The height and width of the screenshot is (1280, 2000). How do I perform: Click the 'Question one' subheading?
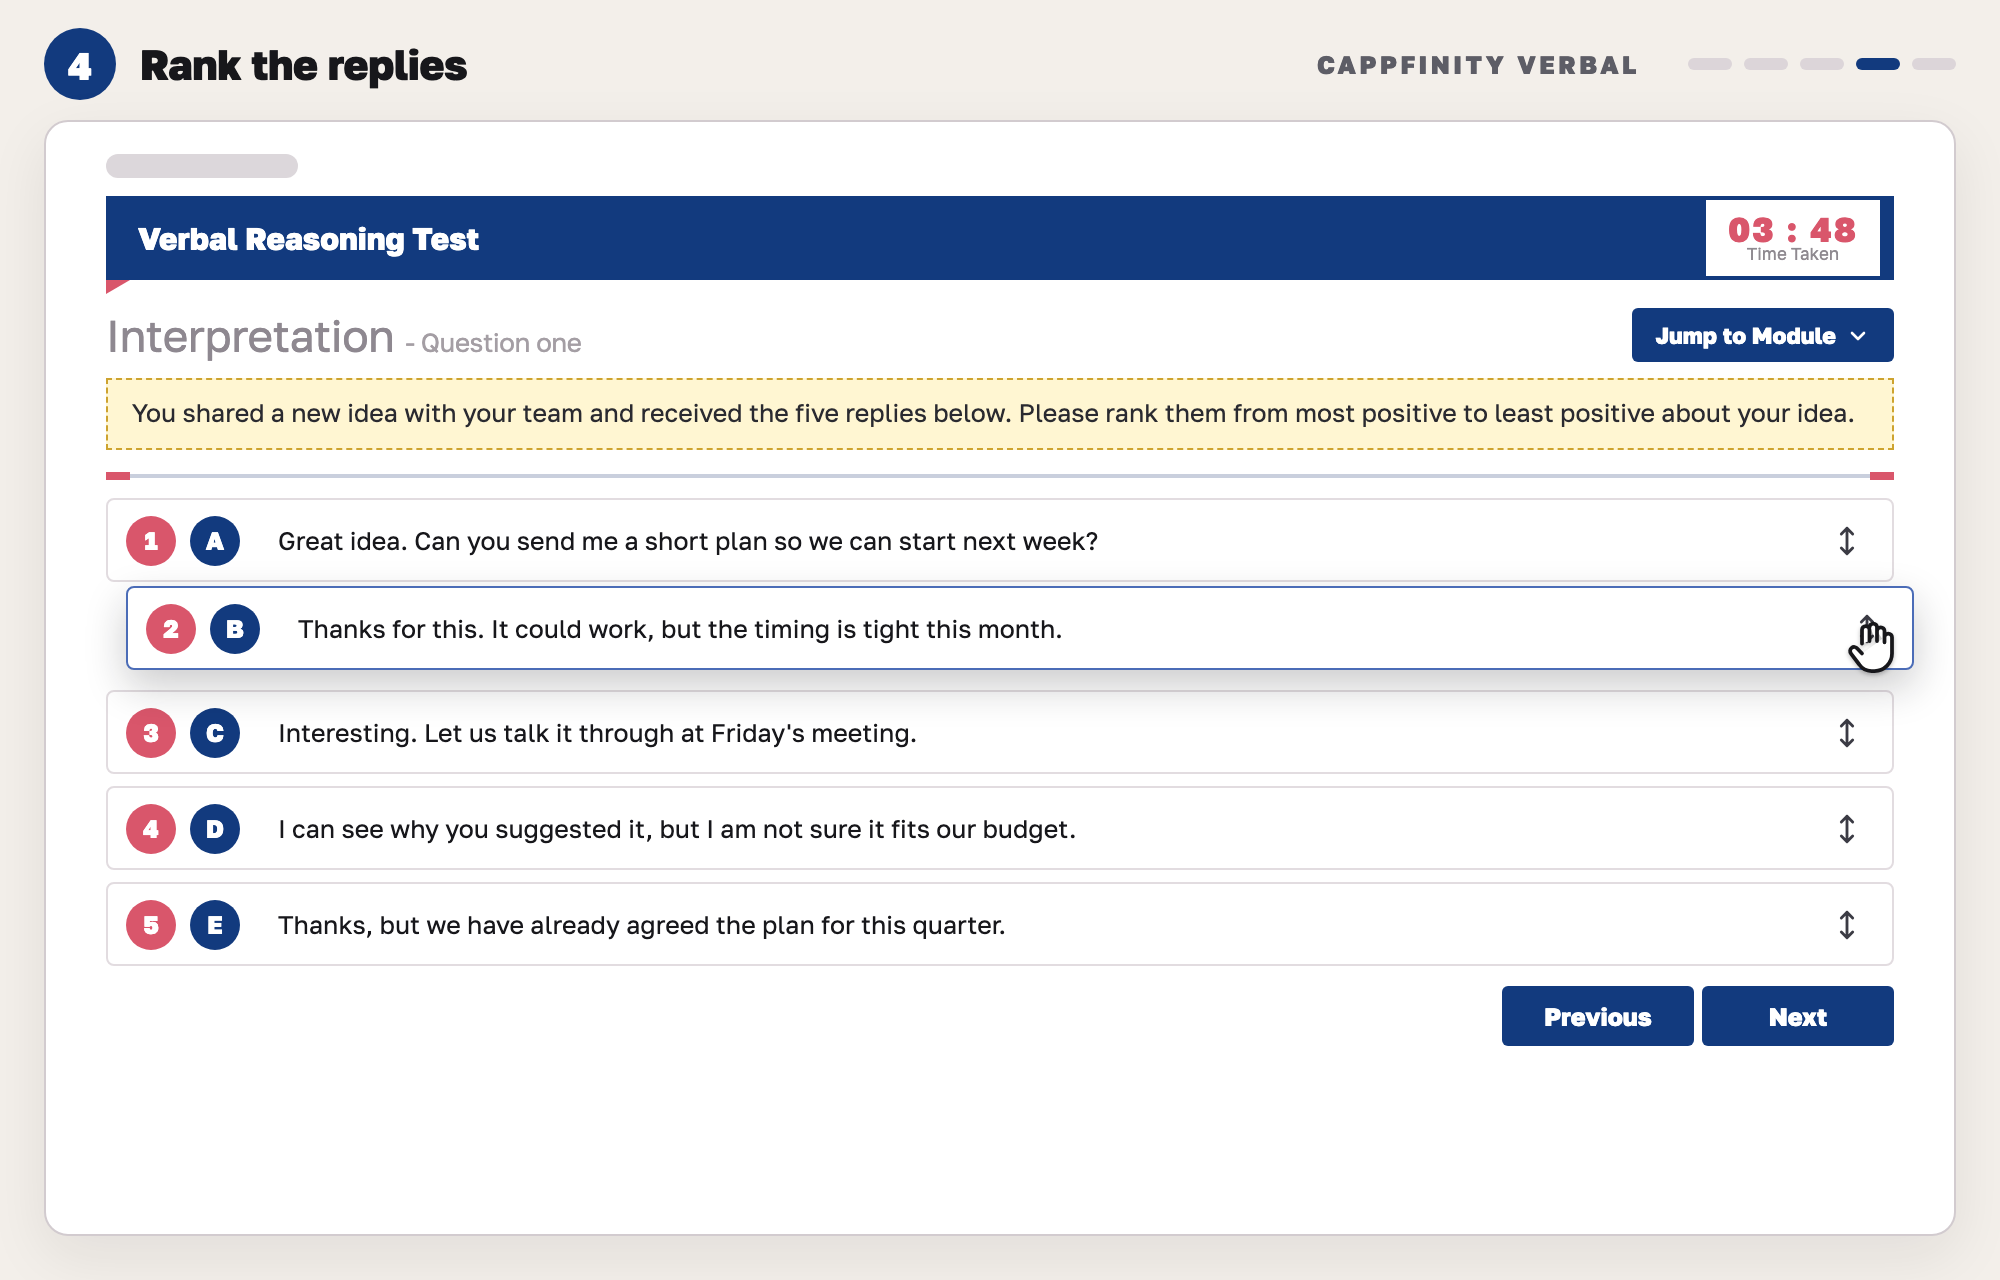501,343
